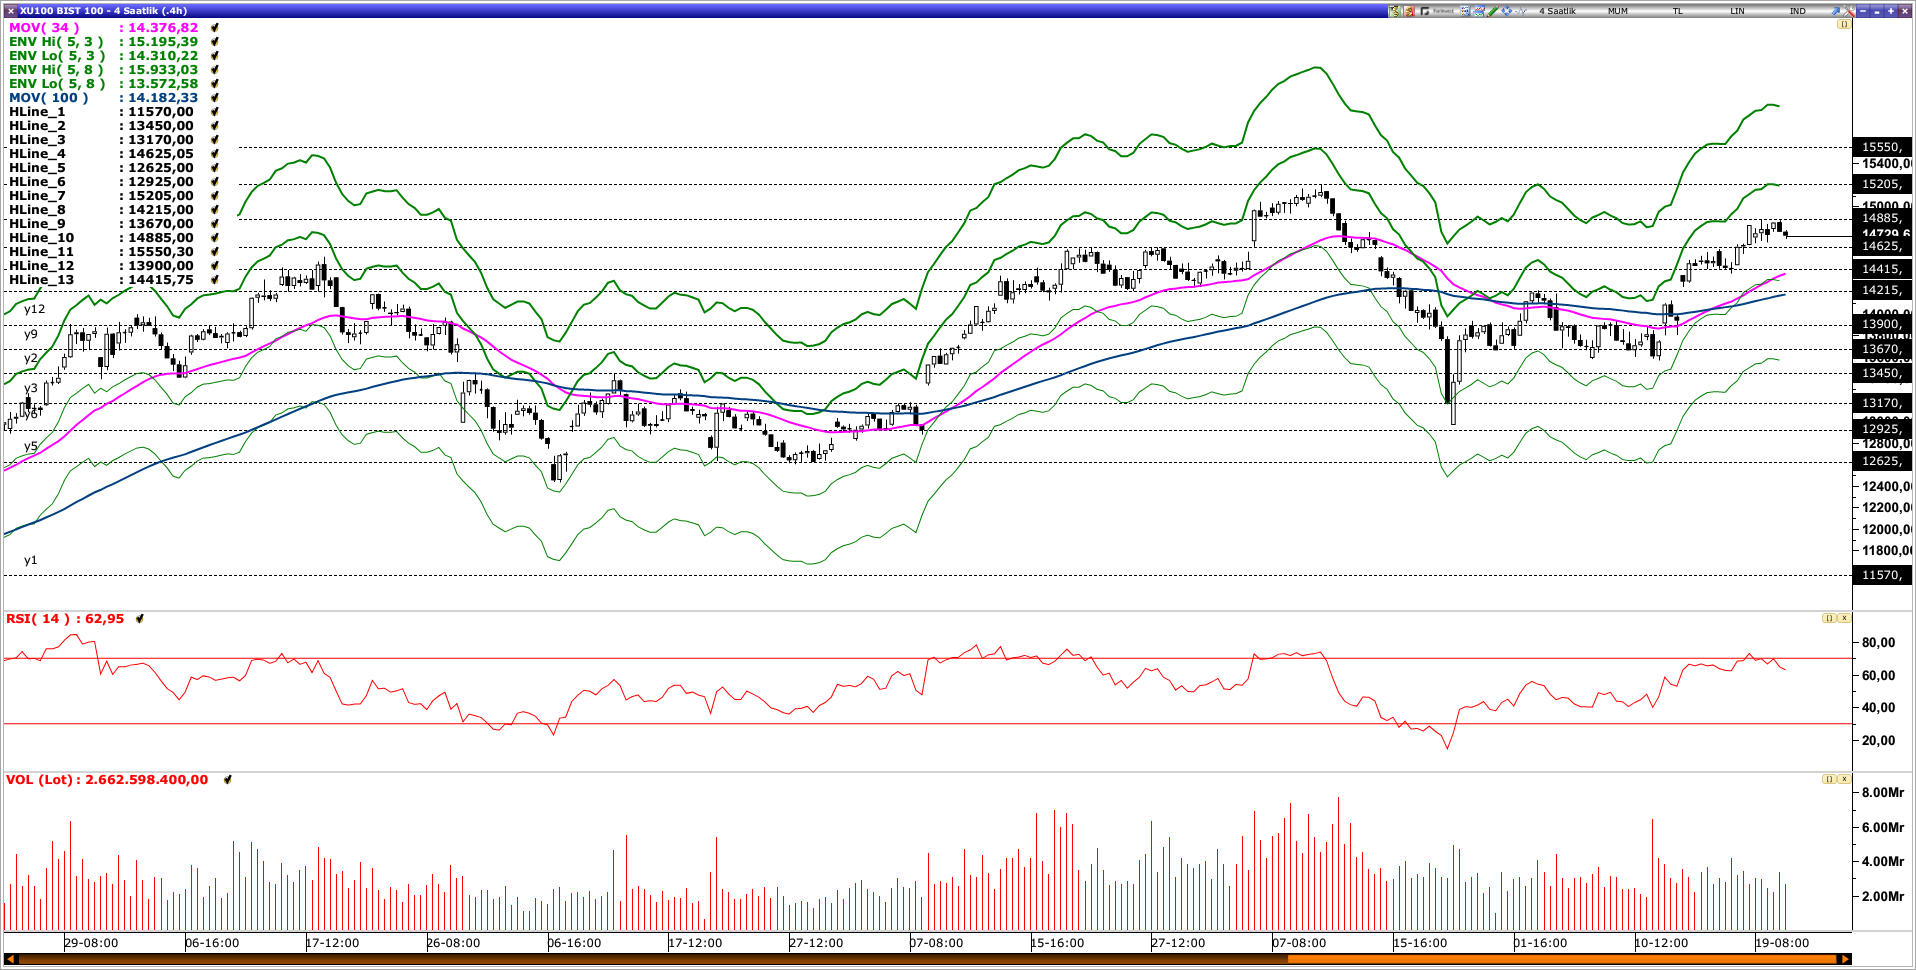Click the 14415 price tag on the axis
Viewport: 1916px width, 970px height.
tap(1881, 269)
